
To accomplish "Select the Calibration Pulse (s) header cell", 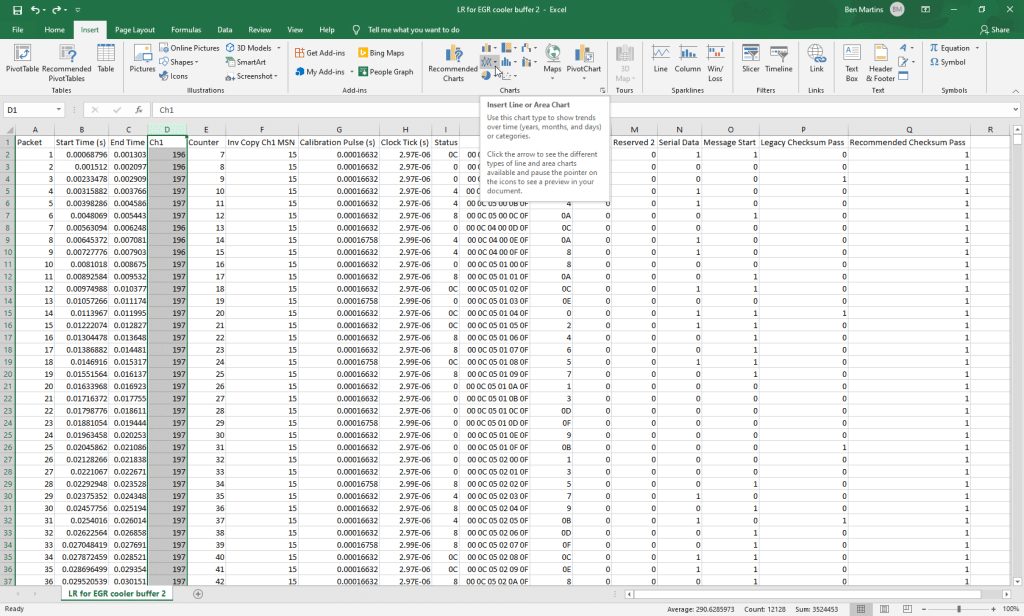I will pyautogui.click(x=338, y=142).
